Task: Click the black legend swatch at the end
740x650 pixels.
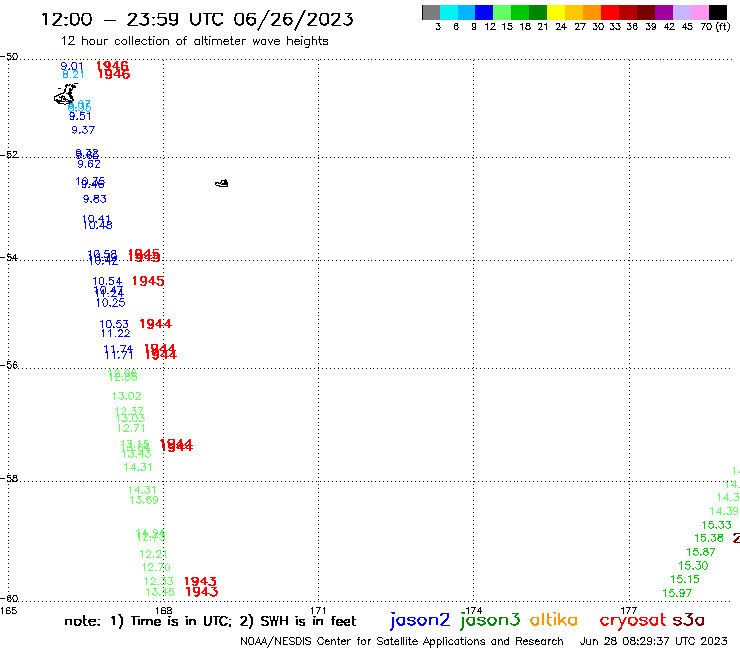Action: click(718, 12)
